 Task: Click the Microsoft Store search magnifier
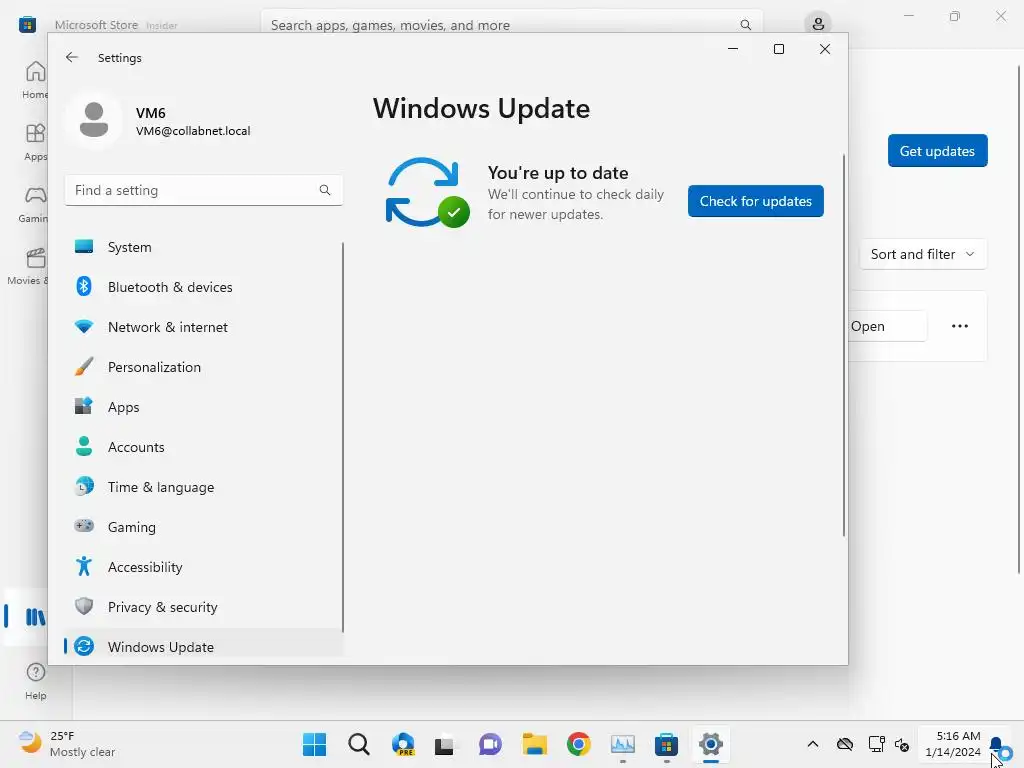[745, 25]
